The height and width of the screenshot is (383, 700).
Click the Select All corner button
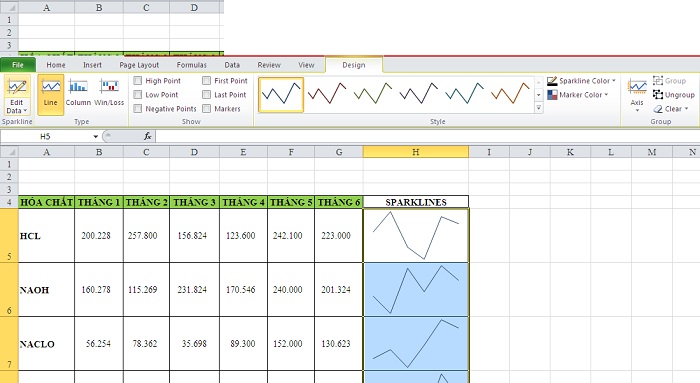pos(9,152)
